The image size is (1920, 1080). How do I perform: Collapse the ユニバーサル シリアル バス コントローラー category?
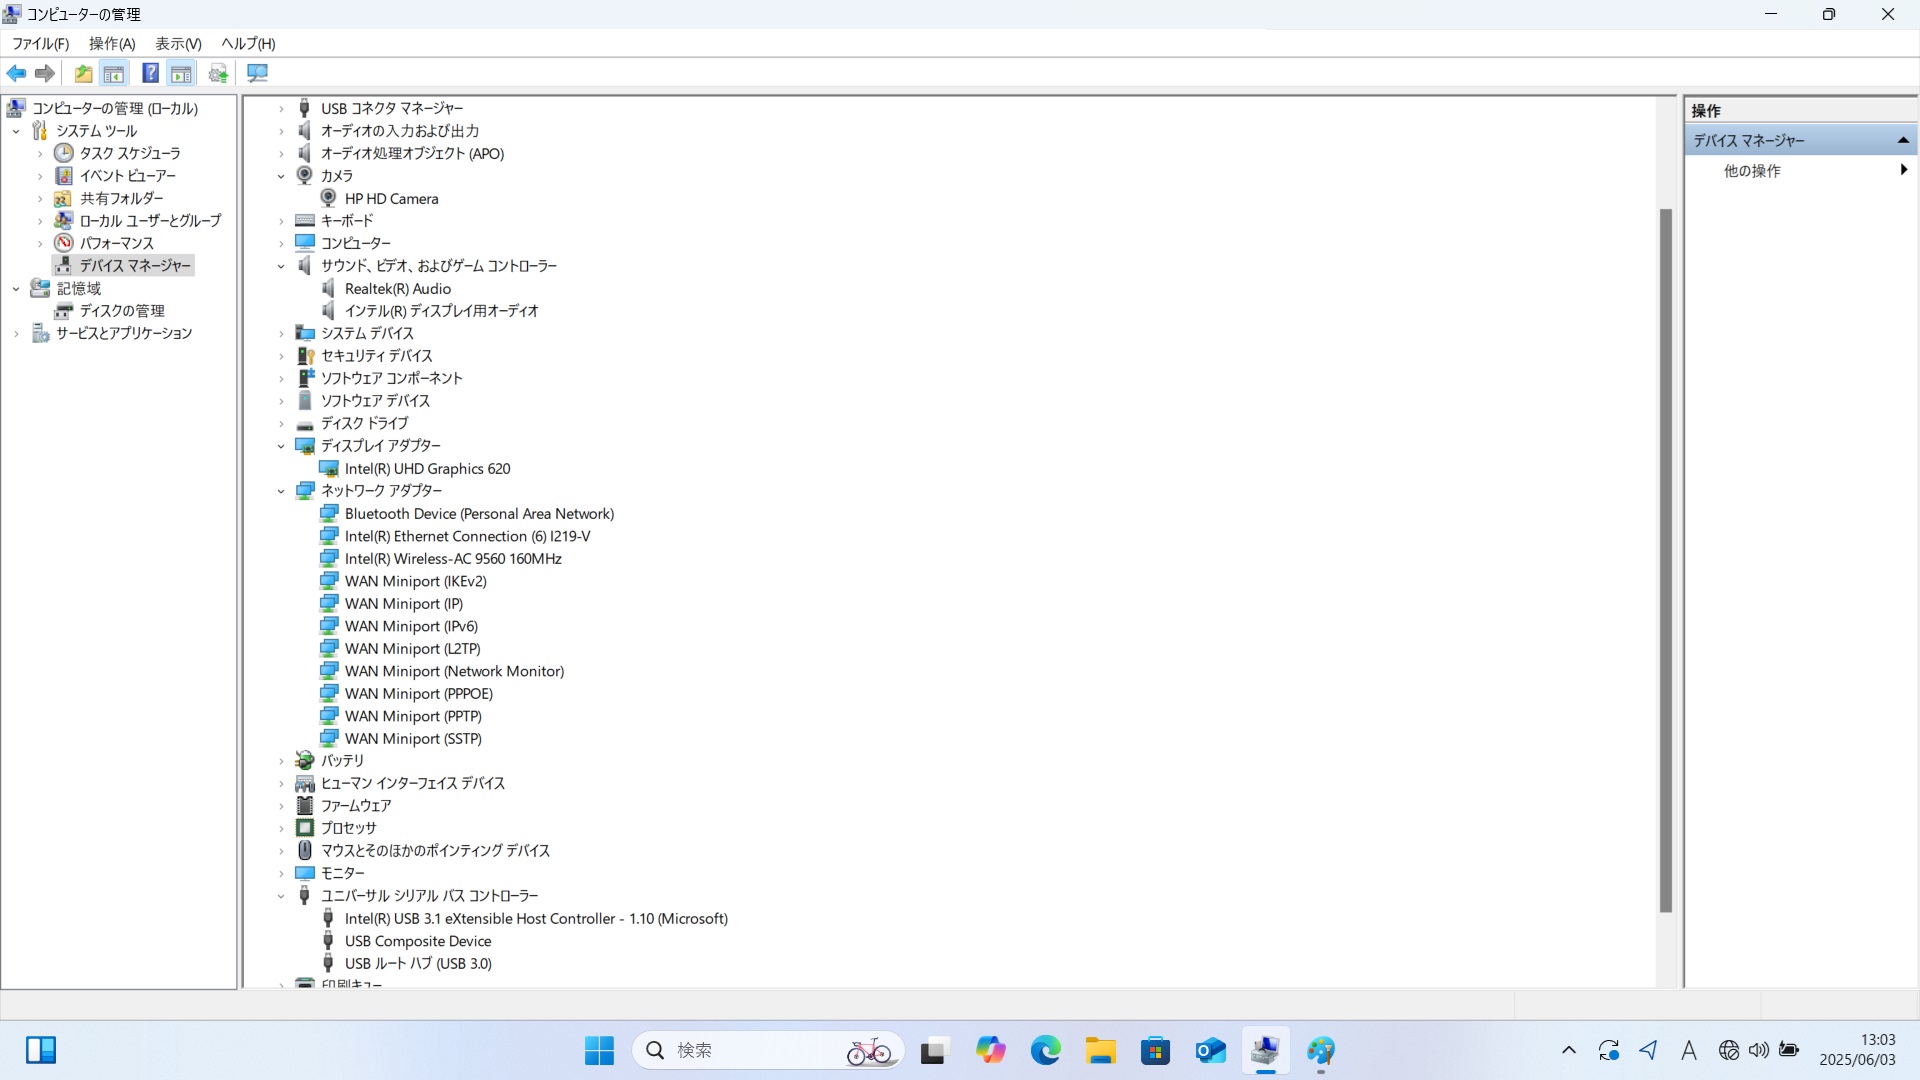(281, 896)
